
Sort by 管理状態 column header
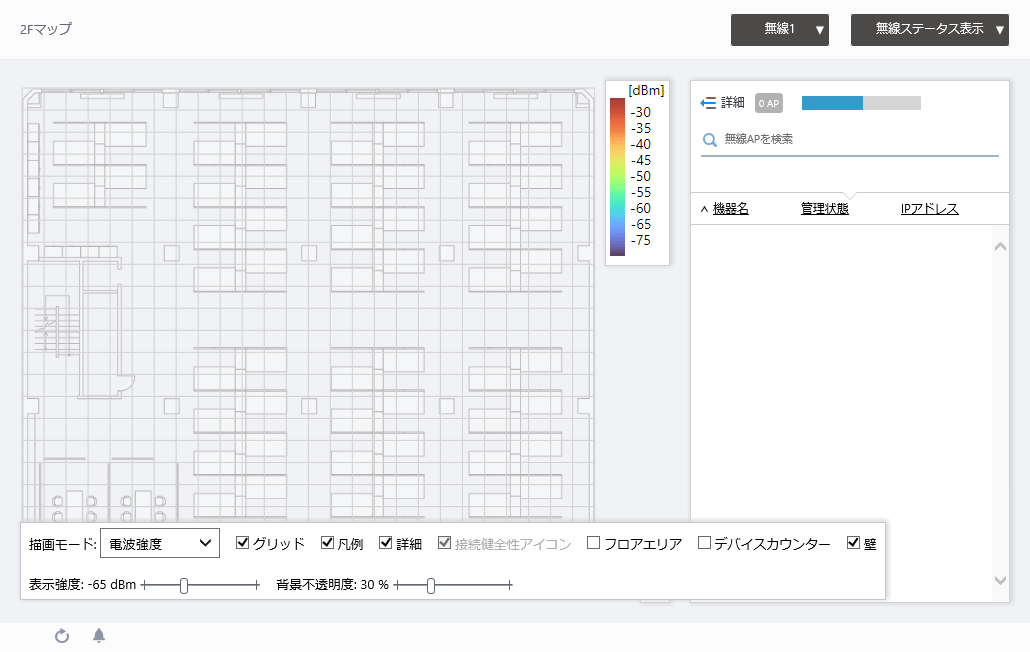point(824,209)
